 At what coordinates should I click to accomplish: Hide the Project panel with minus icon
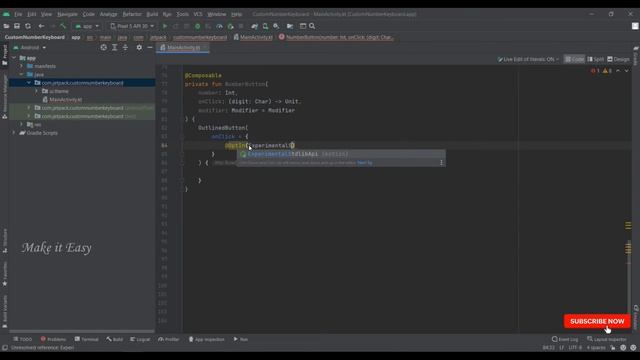pyautogui.click(x=150, y=47)
